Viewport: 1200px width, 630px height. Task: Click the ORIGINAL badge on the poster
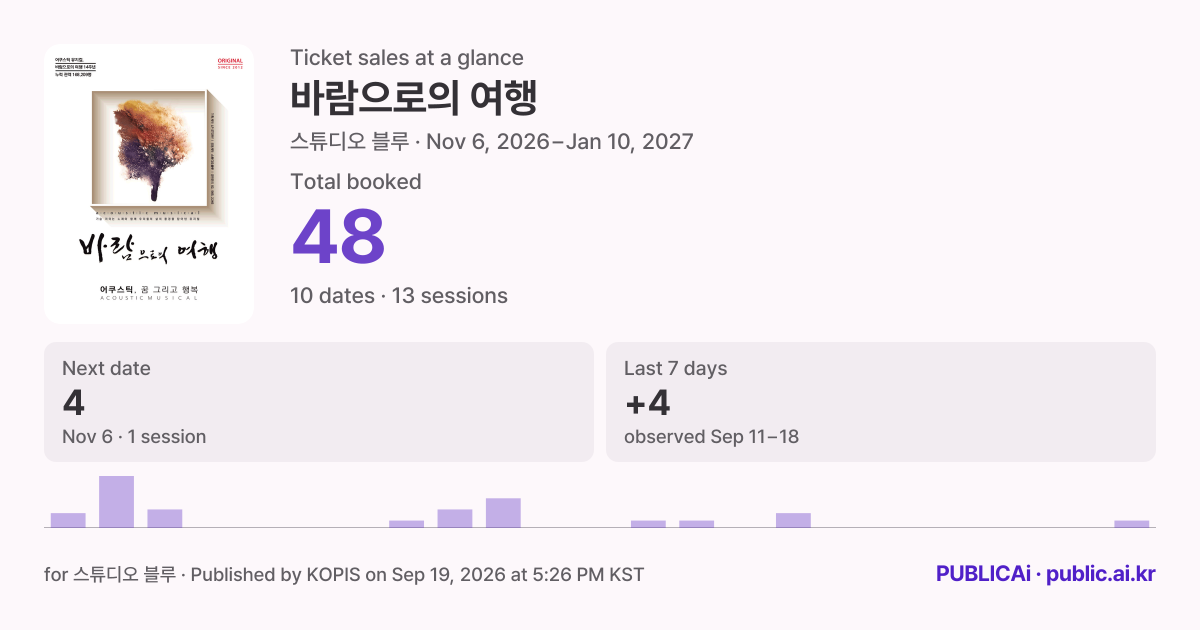click(230, 64)
